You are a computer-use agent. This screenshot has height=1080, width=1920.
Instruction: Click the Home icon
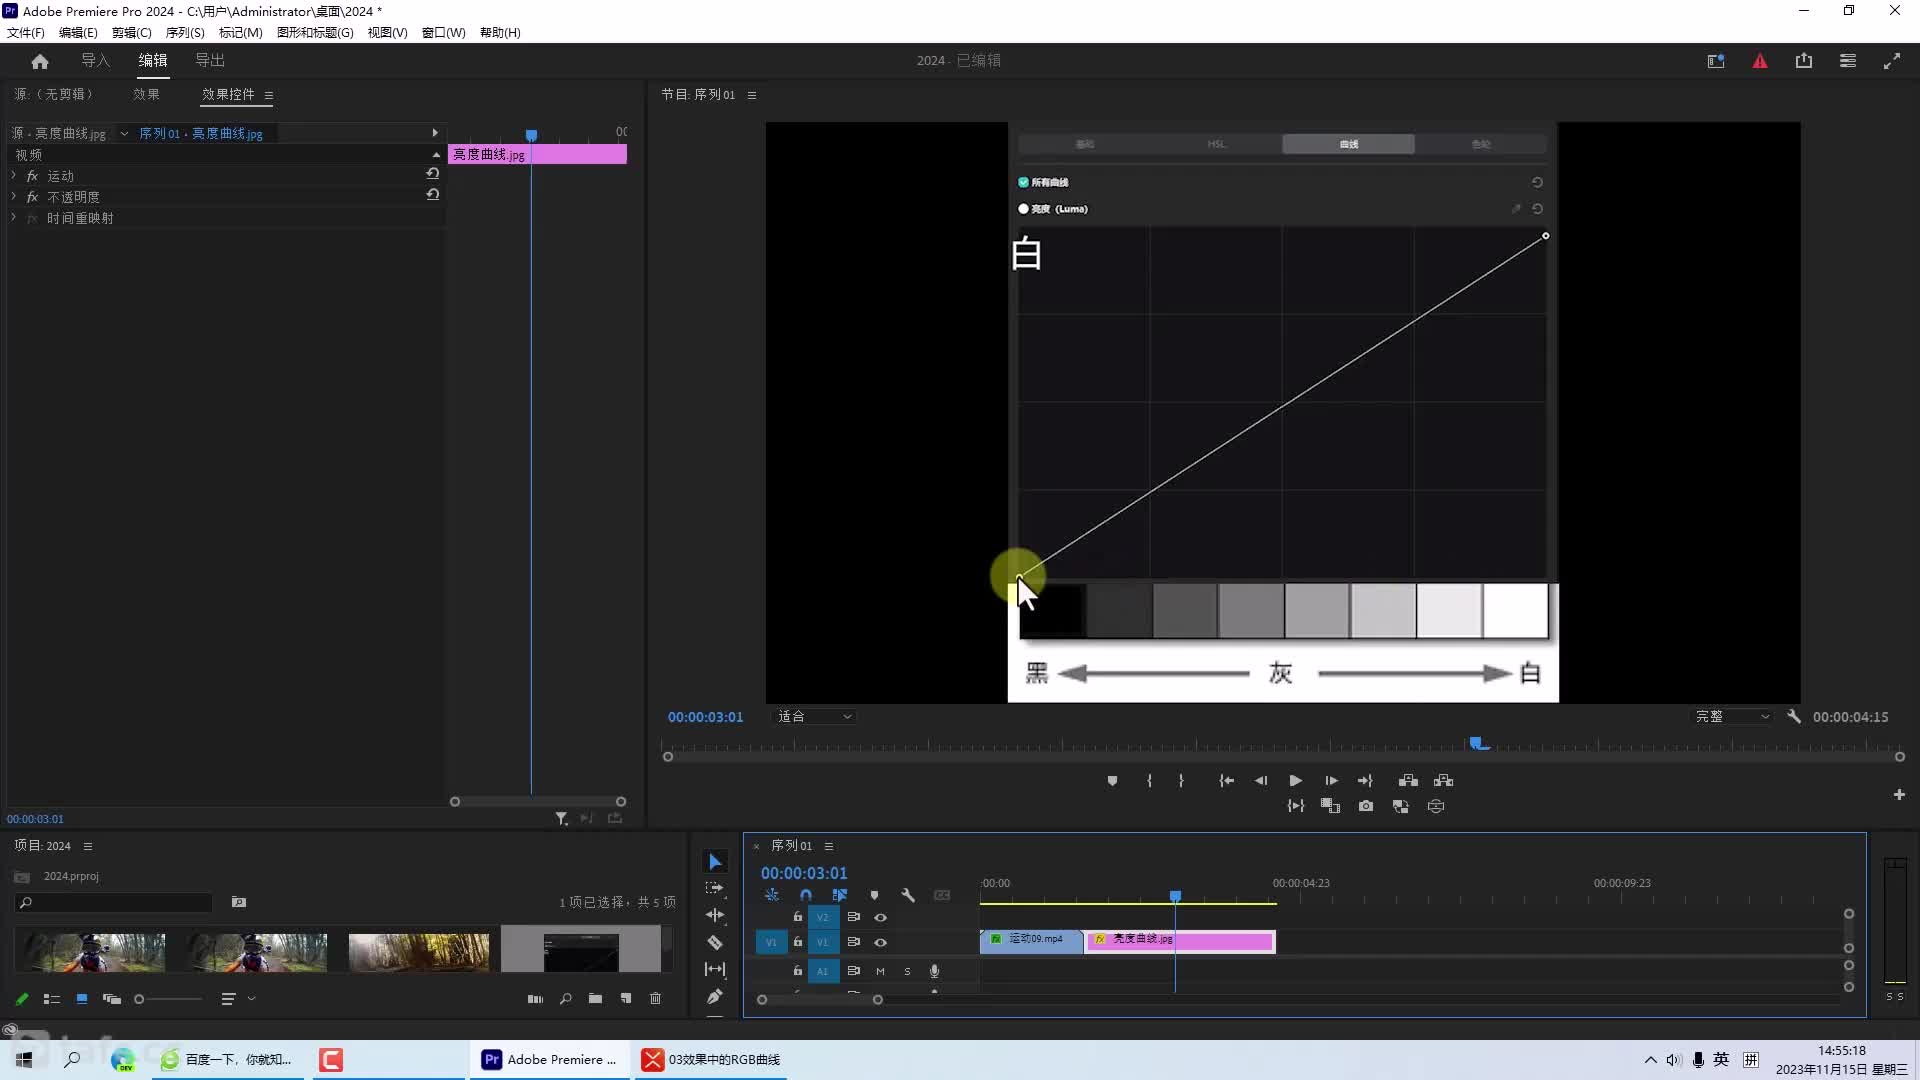40,62
